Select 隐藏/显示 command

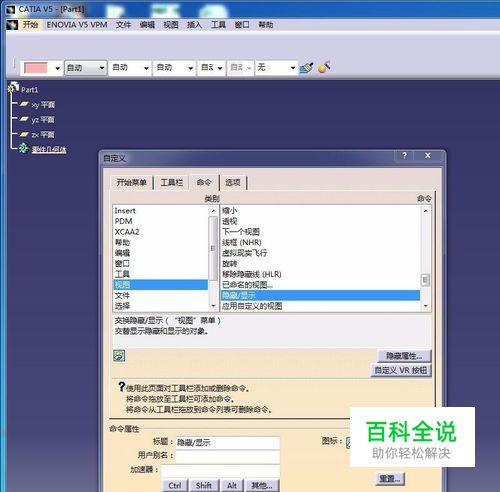320,295
